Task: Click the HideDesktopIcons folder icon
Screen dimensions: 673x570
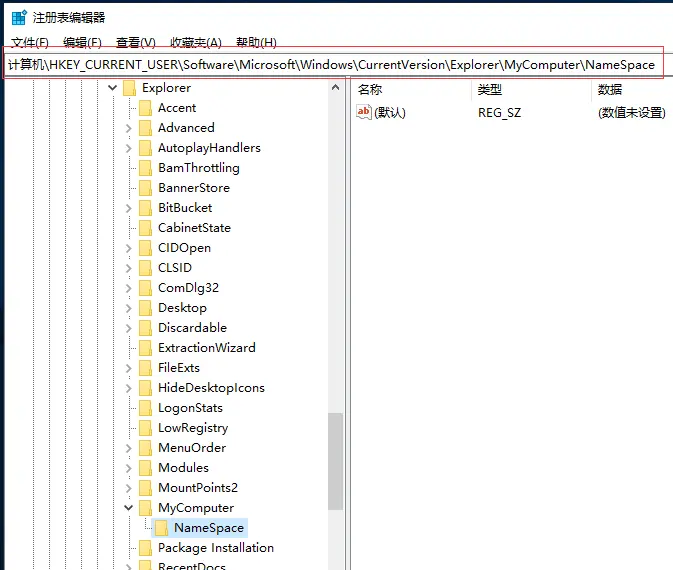Action: 145,388
